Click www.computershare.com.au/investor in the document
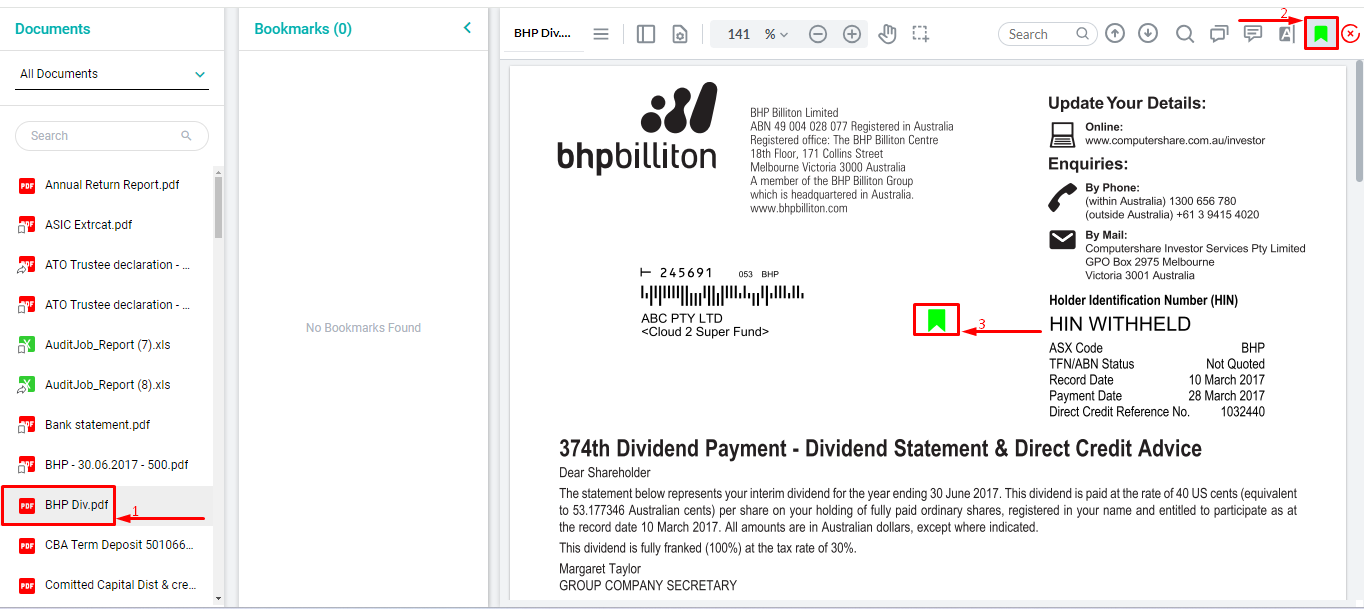Image resolution: width=1364 pixels, height=609 pixels. [1175, 141]
